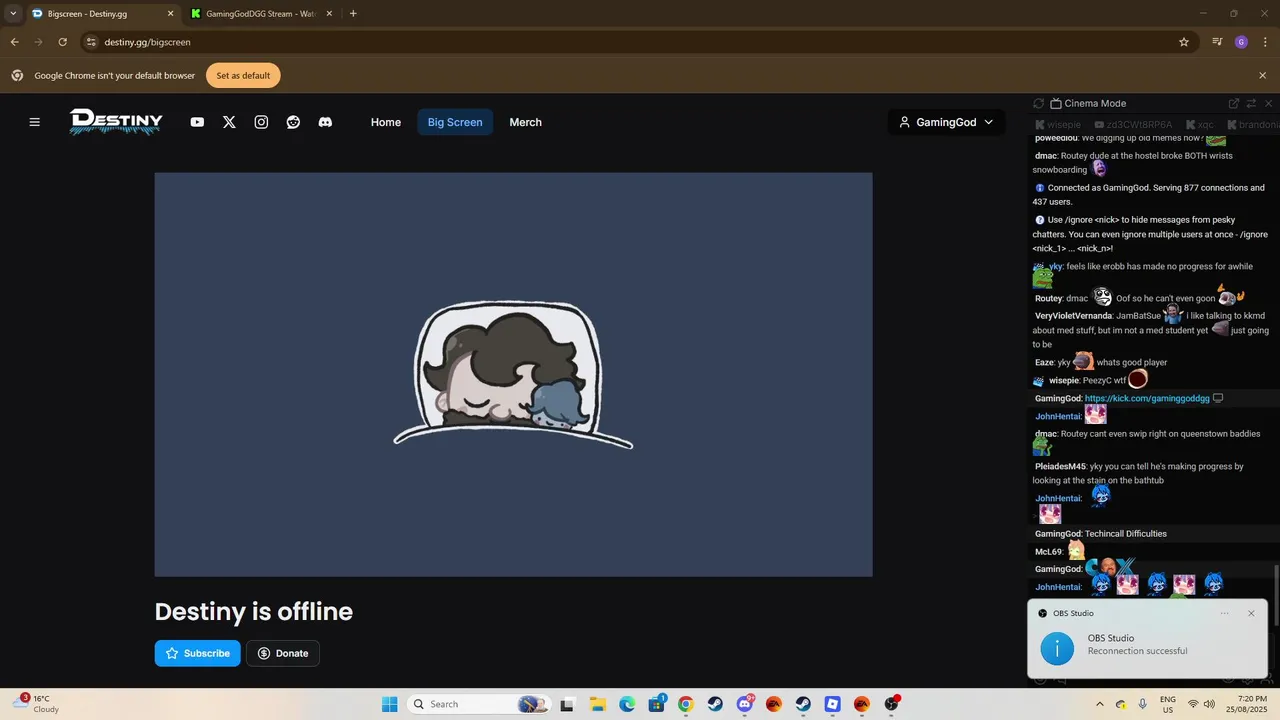The image size is (1280, 720).
Task: Expand the GamingGod account dropdown
Action: (946, 122)
